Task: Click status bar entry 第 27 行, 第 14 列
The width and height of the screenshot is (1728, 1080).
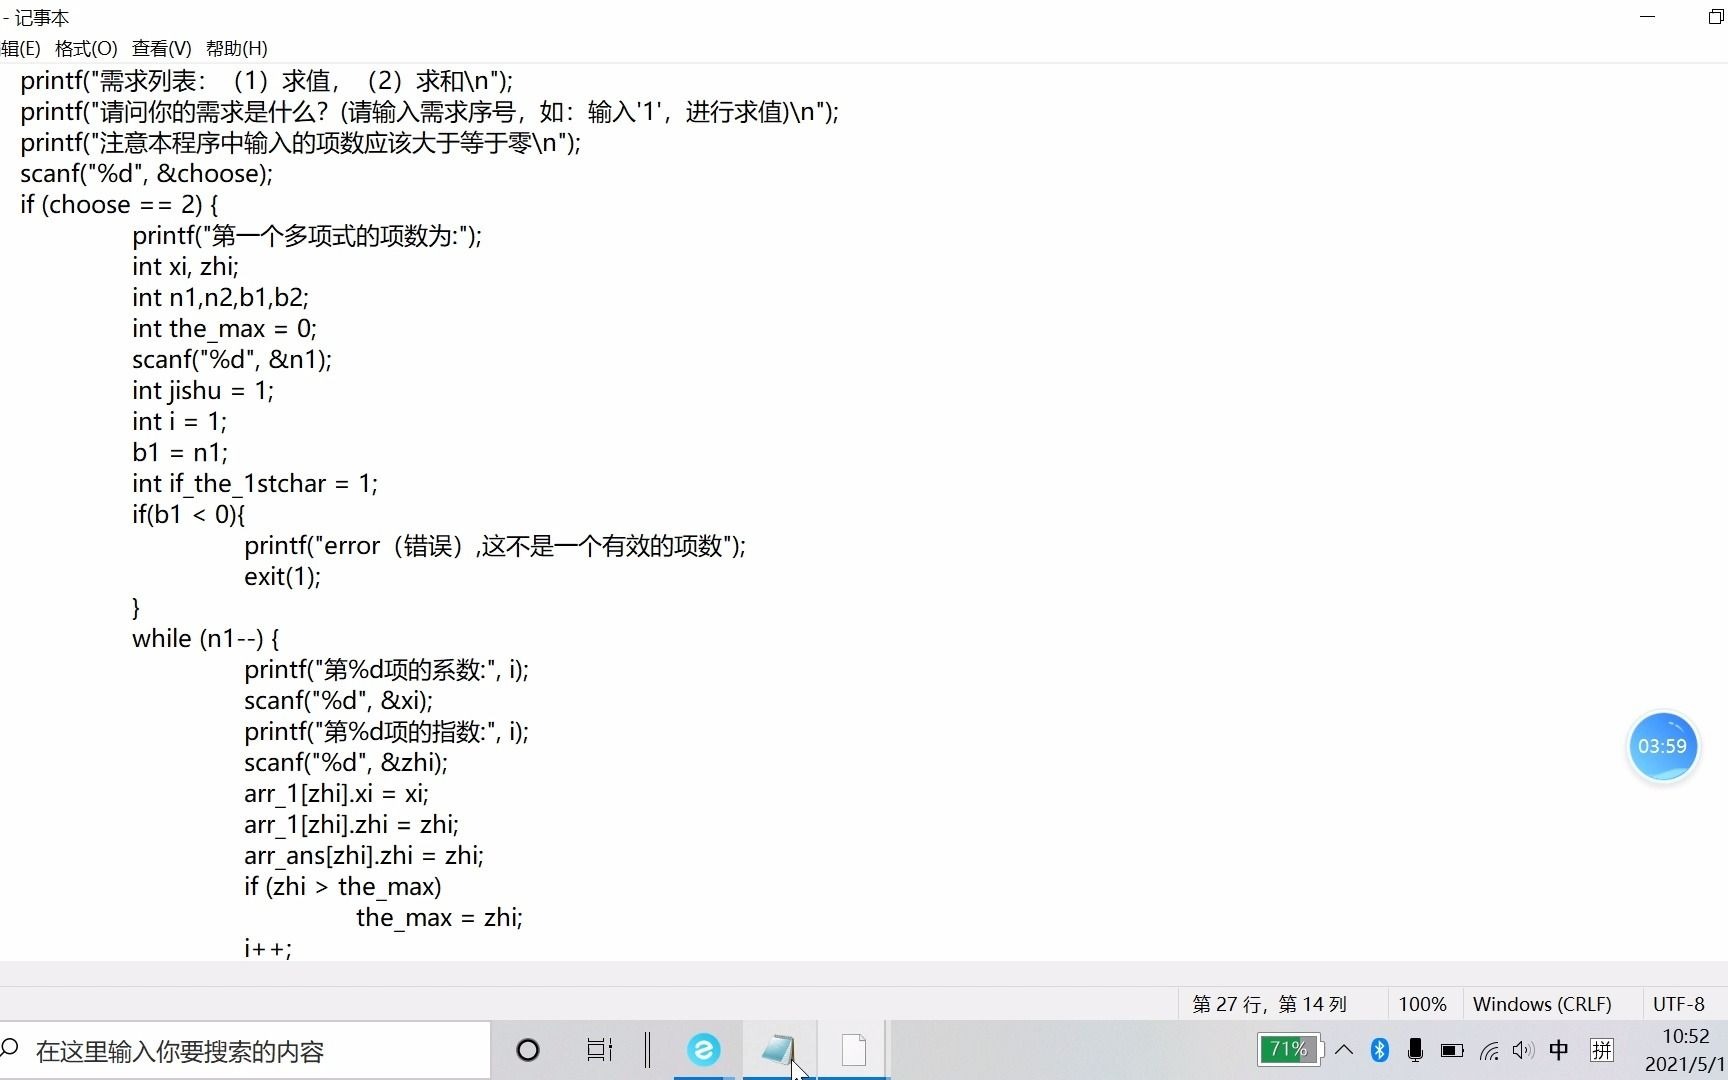Action: (x=1269, y=1004)
